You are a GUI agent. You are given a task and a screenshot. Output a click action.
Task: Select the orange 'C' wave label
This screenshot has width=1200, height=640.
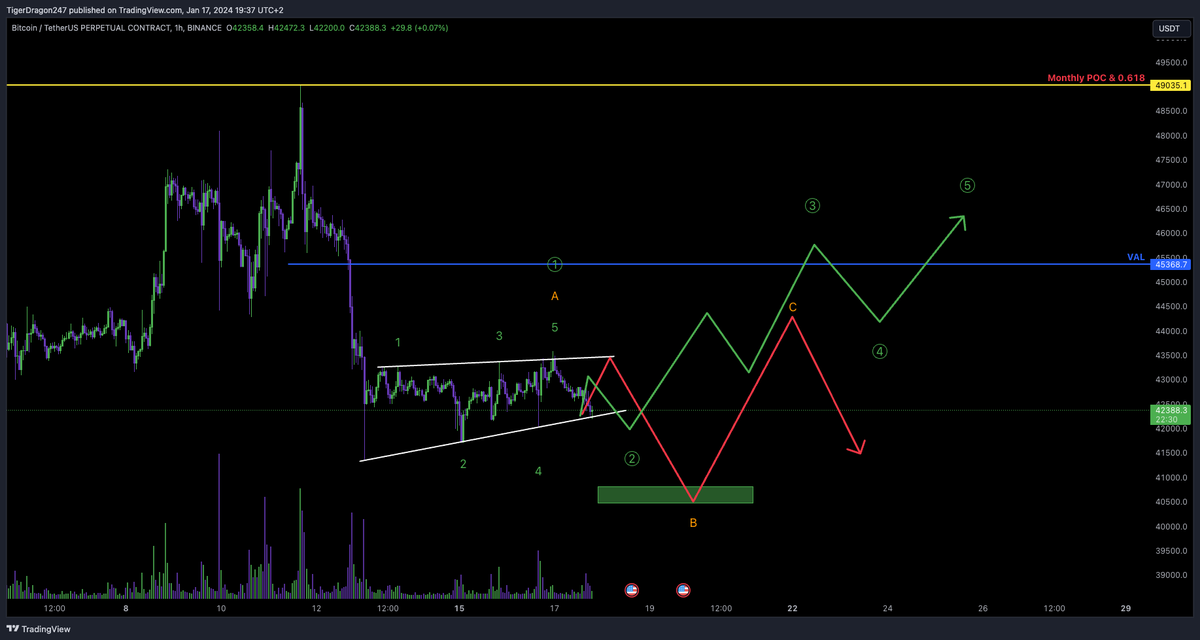click(x=793, y=307)
